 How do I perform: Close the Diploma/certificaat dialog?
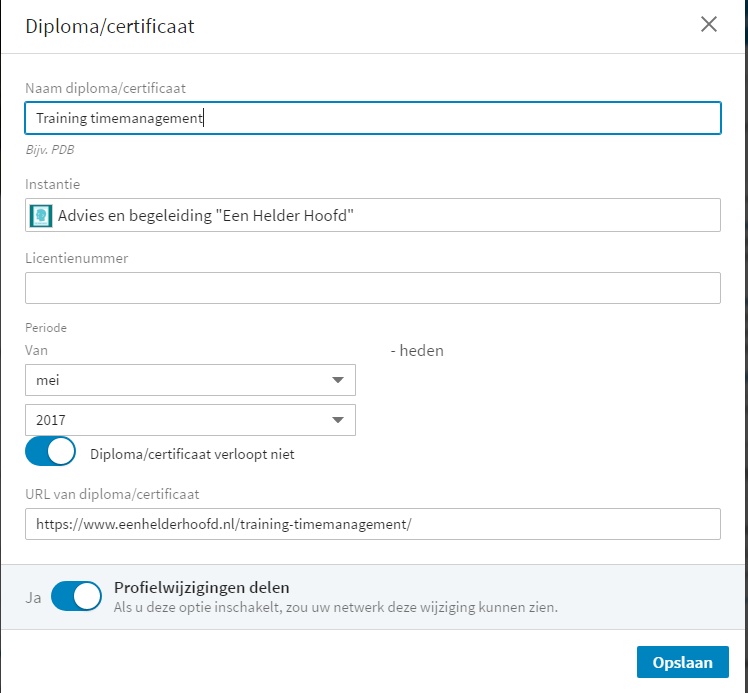click(x=708, y=24)
